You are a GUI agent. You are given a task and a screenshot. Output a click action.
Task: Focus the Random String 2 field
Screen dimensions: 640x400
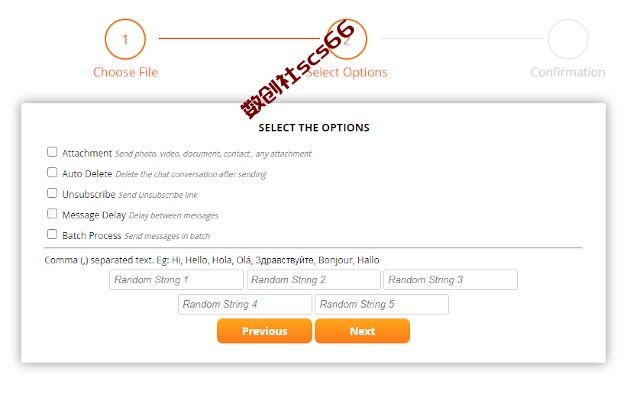click(313, 280)
